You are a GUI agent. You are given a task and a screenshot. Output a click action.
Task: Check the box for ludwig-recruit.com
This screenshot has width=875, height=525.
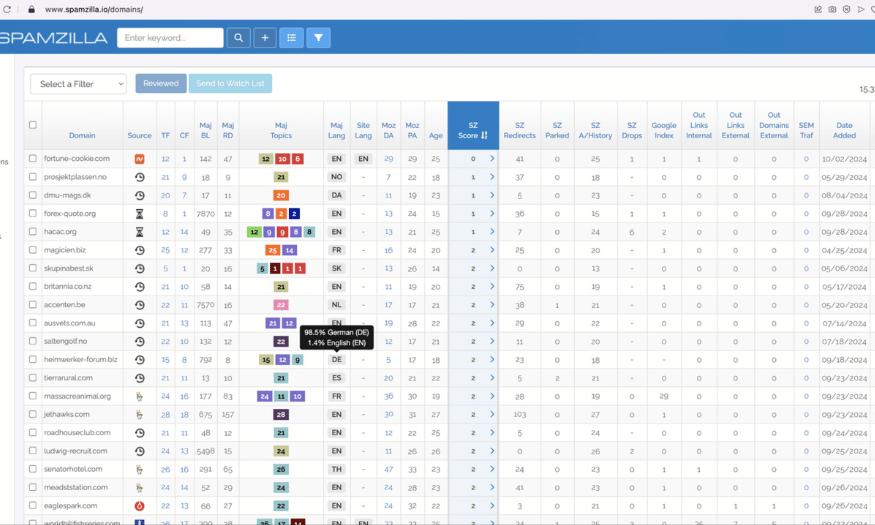(33, 451)
